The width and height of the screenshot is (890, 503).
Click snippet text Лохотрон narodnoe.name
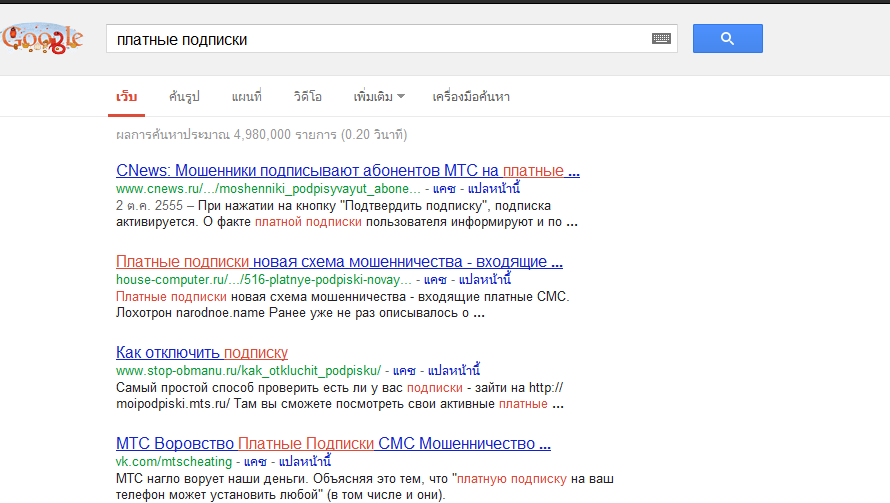tap(191, 313)
